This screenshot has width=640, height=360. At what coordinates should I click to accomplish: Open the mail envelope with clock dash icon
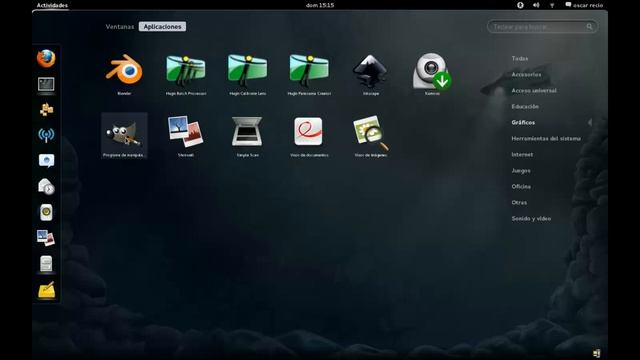point(46,186)
